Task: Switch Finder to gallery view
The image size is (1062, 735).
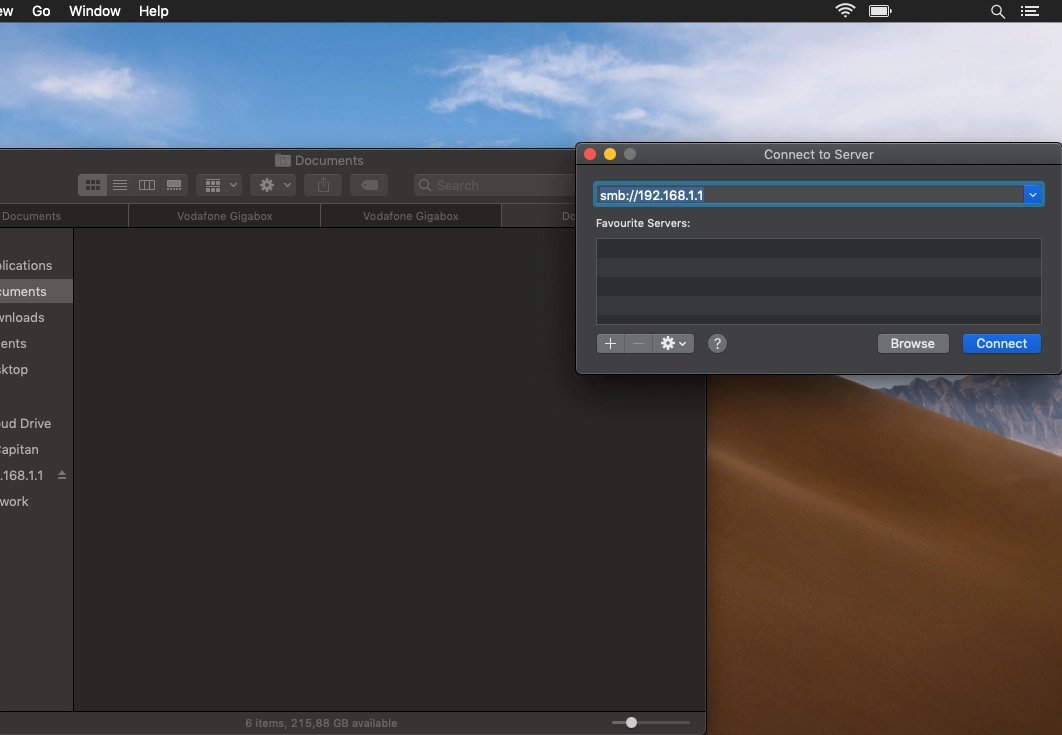Action: 173,185
